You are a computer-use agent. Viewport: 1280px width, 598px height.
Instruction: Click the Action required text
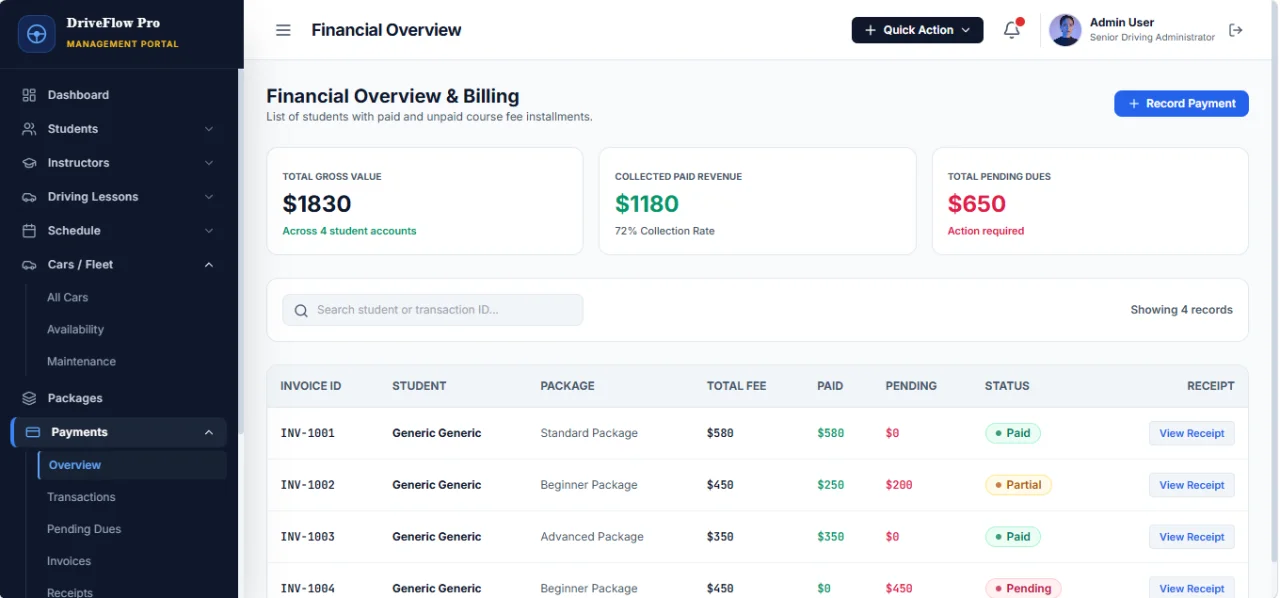[986, 231]
